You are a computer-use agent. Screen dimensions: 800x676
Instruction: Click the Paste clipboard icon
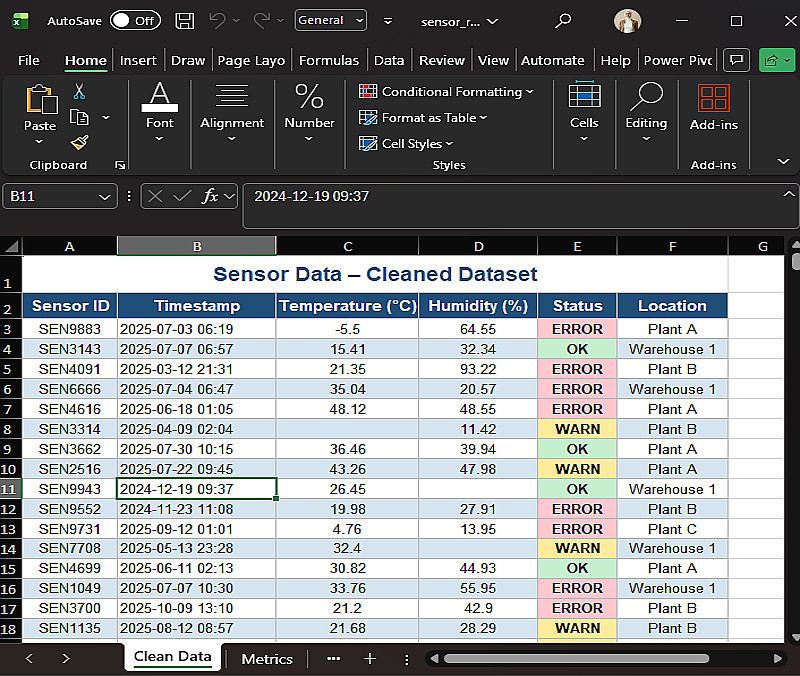(40, 100)
